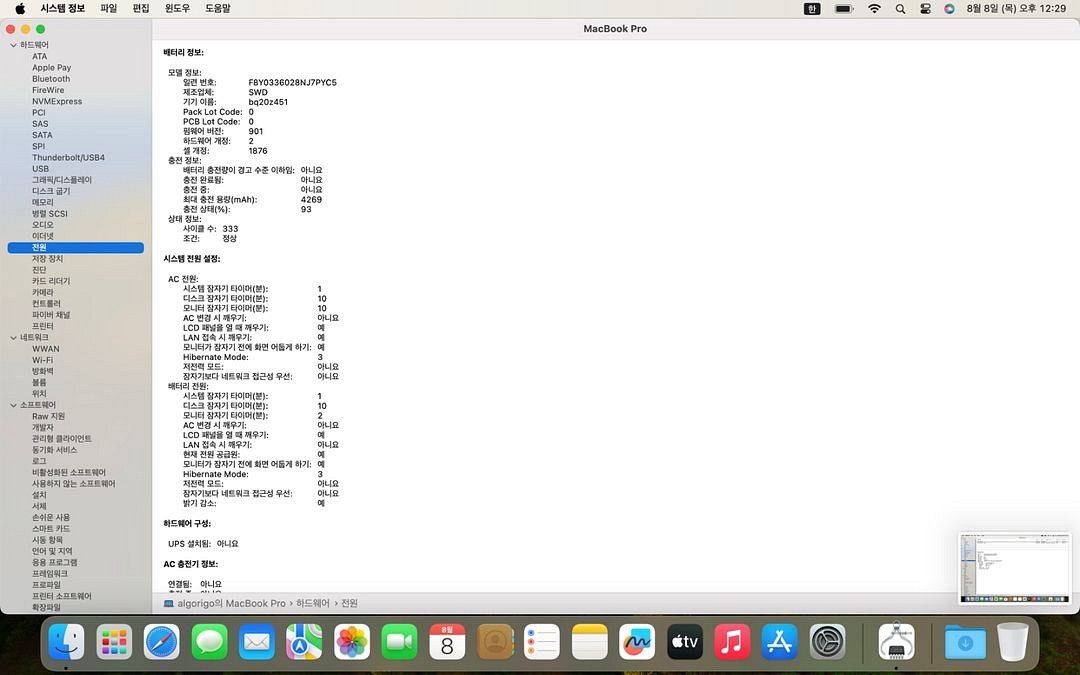Show 방화벽 network information
This screenshot has width=1080, height=675.
[43, 371]
